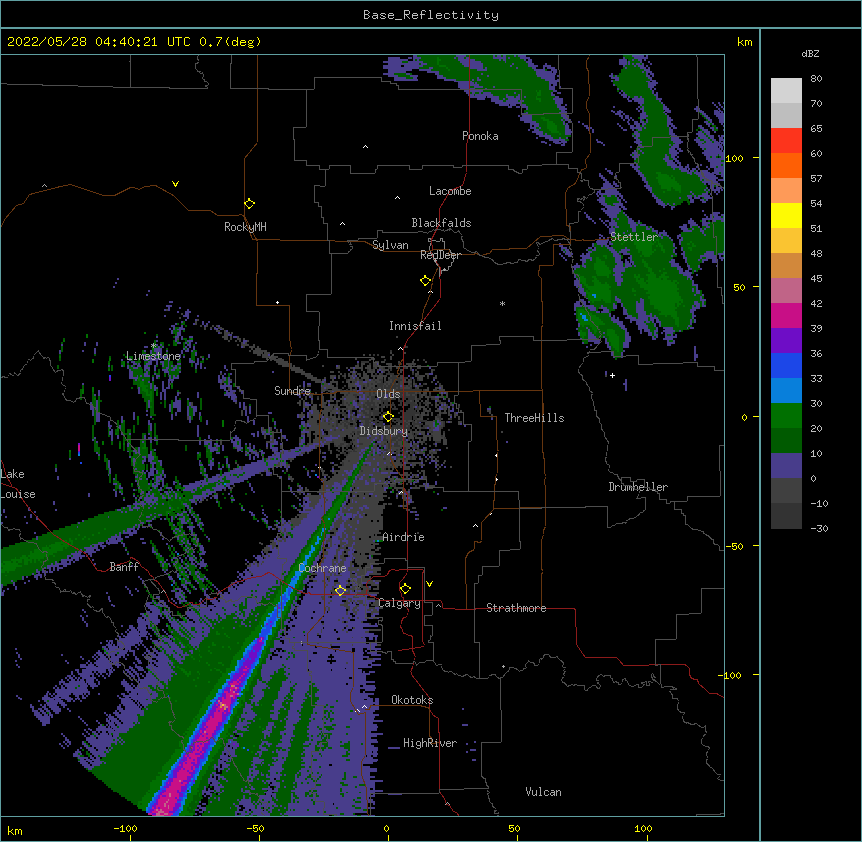Click the Didsbury town label
862x842 pixels.
point(384,431)
